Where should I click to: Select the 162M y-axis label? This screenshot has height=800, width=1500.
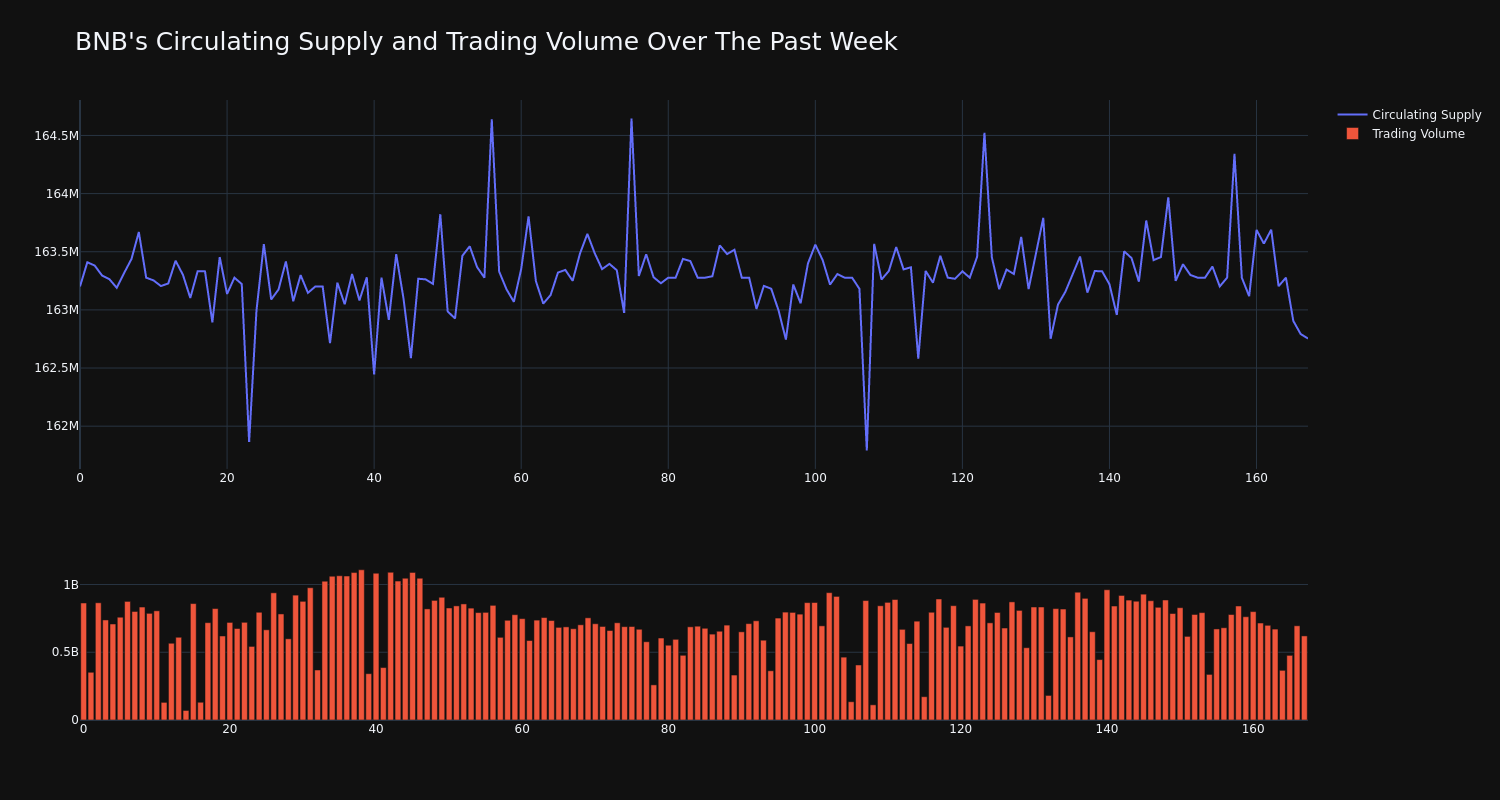click(x=62, y=426)
